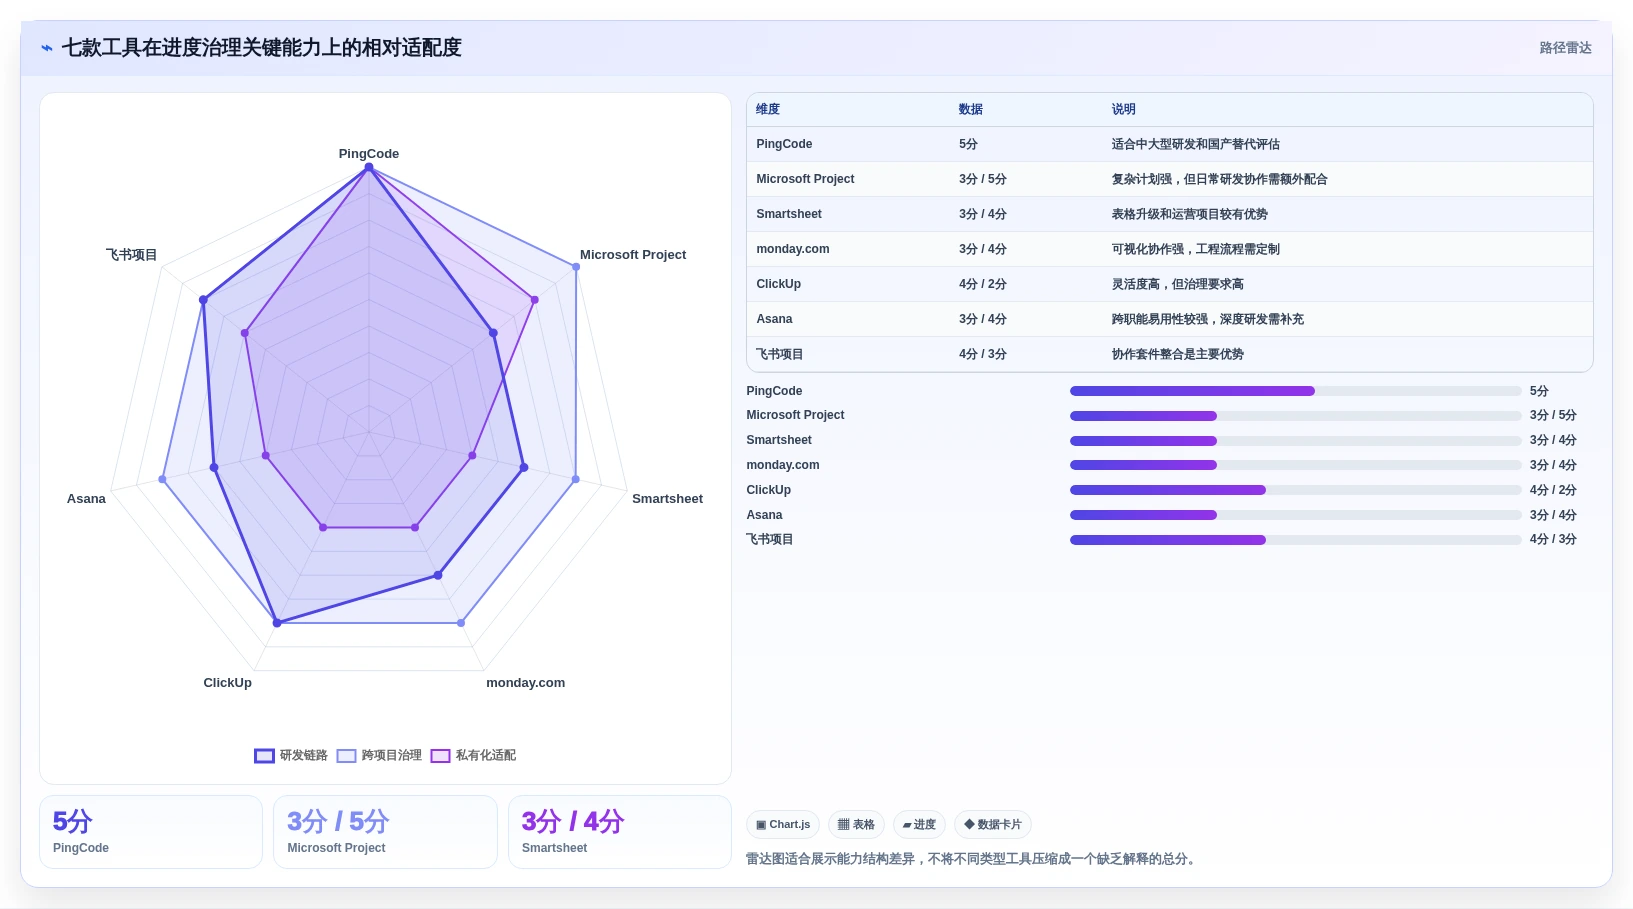Screen dimensions: 1633x909
Task: Click the header logo icon beside the title
Action: [47, 48]
